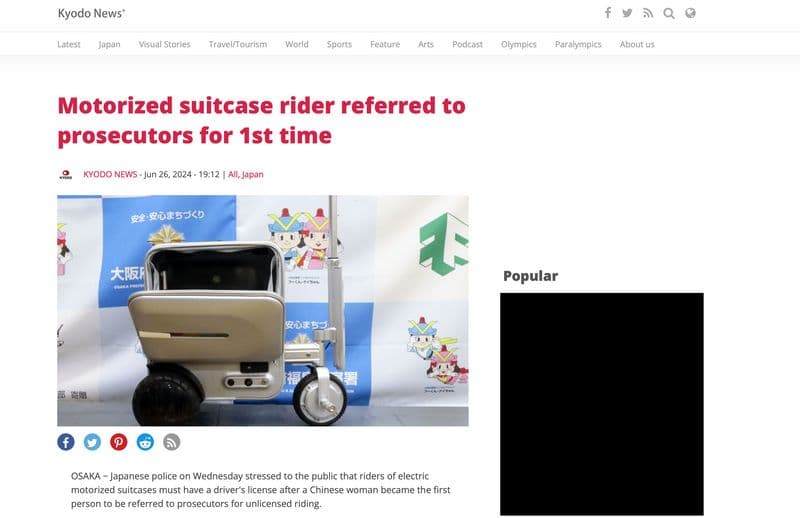Viewport: 800px width, 518px height.
Task: Open Visual Stories in navigation
Action: click(x=164, y=44)
